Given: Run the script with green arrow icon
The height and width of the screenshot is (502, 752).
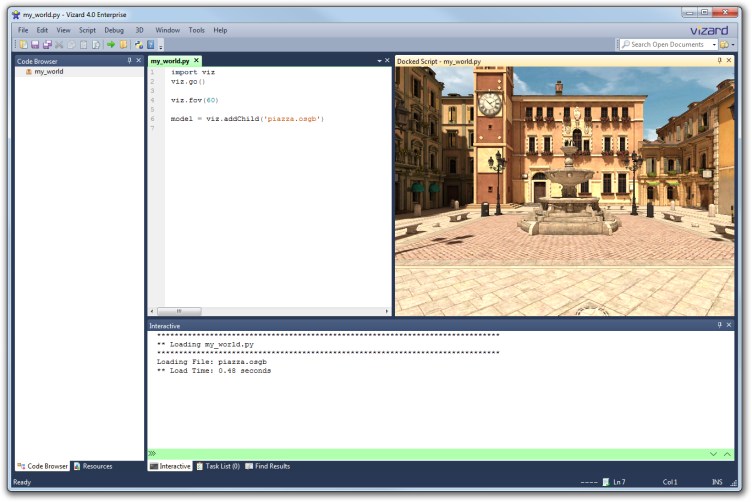Looking at the screenshot, I should pyautogui.click(x=111, y=45).
